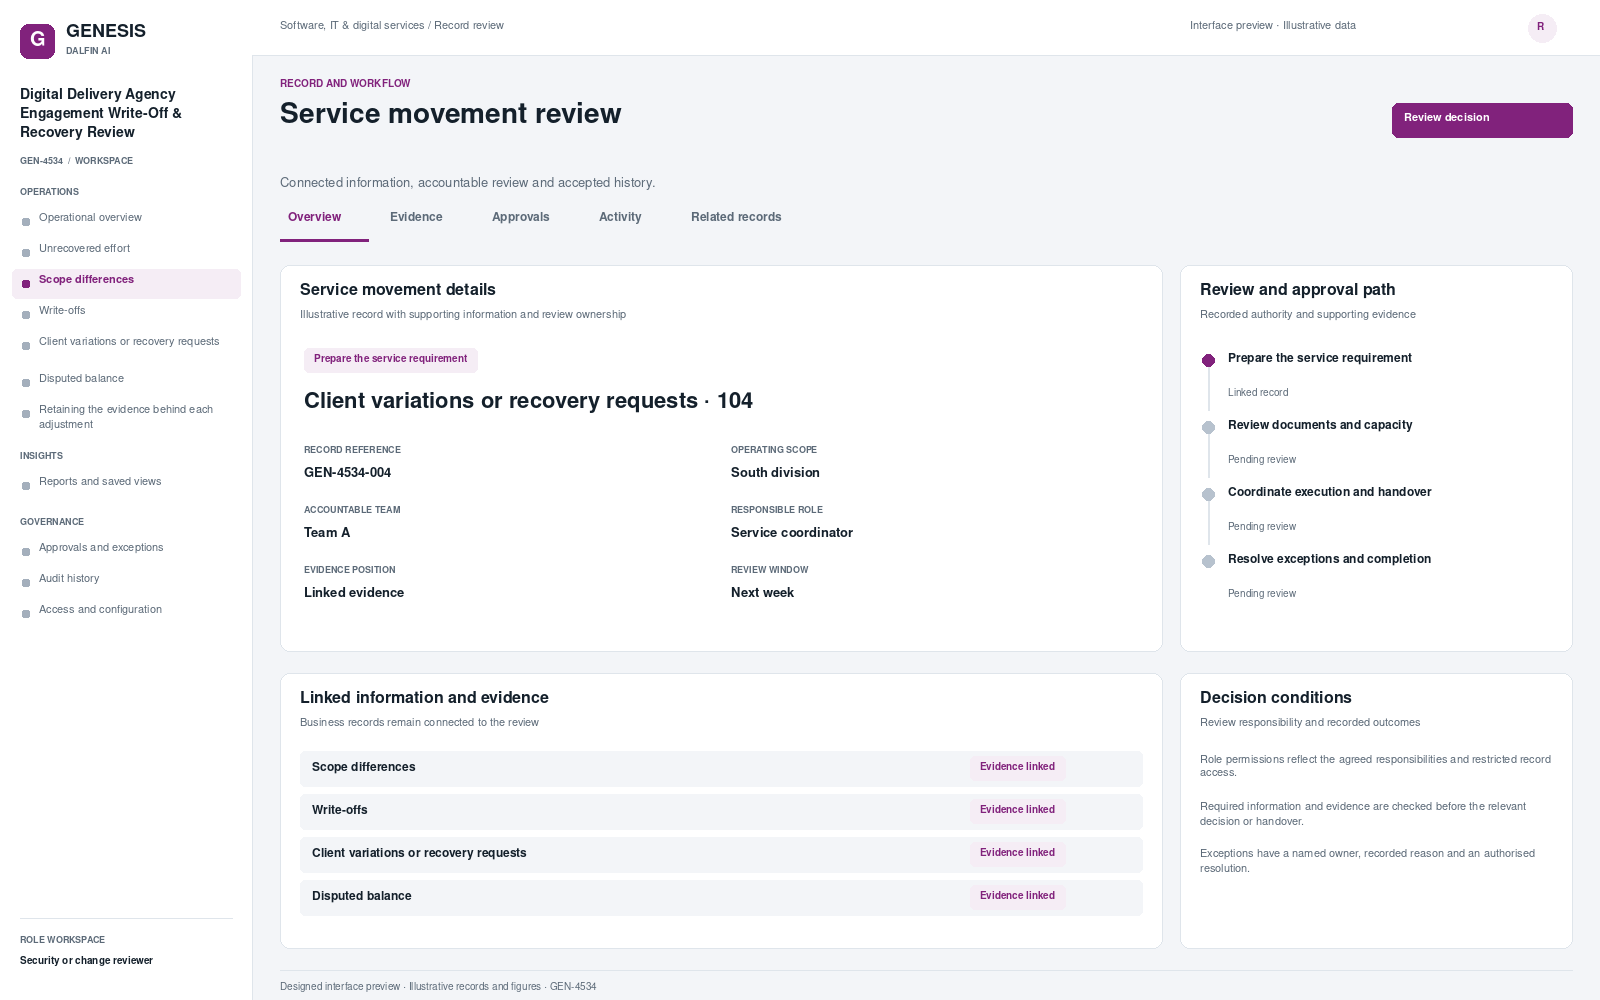Switch to the Evidence tab

click(416, 217)
